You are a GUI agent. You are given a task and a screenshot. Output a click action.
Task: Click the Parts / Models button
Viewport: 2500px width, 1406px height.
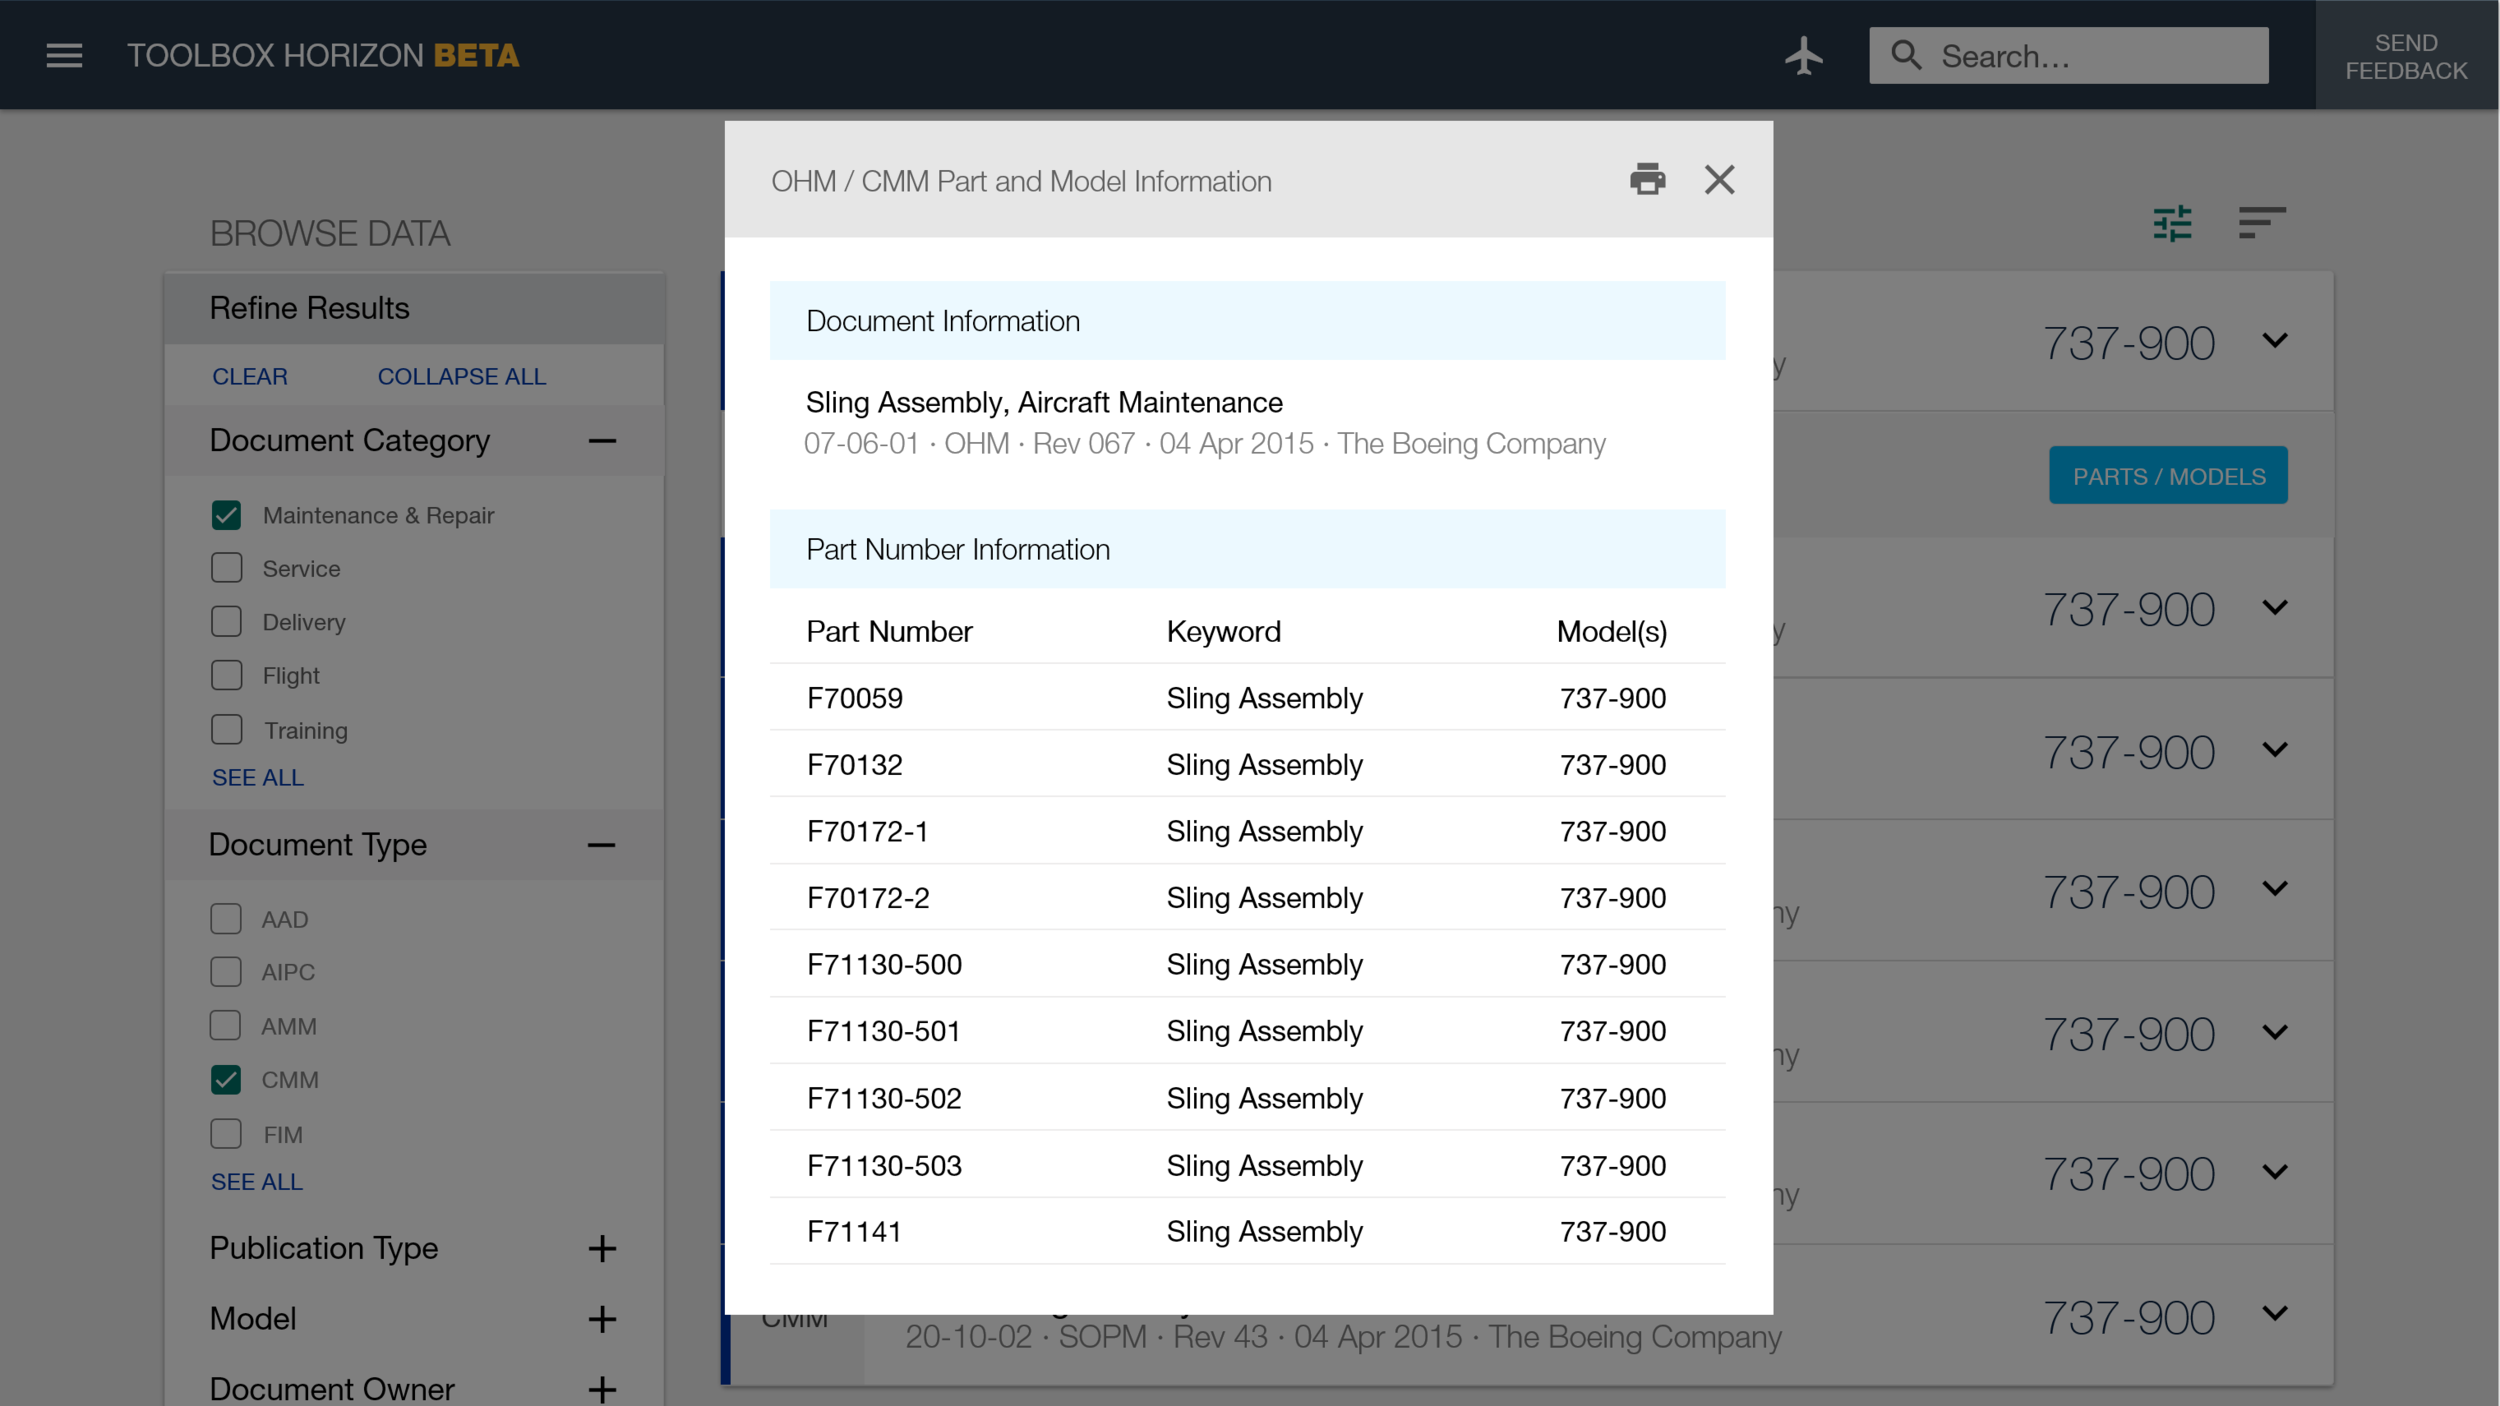click(x=2168, y=476)
